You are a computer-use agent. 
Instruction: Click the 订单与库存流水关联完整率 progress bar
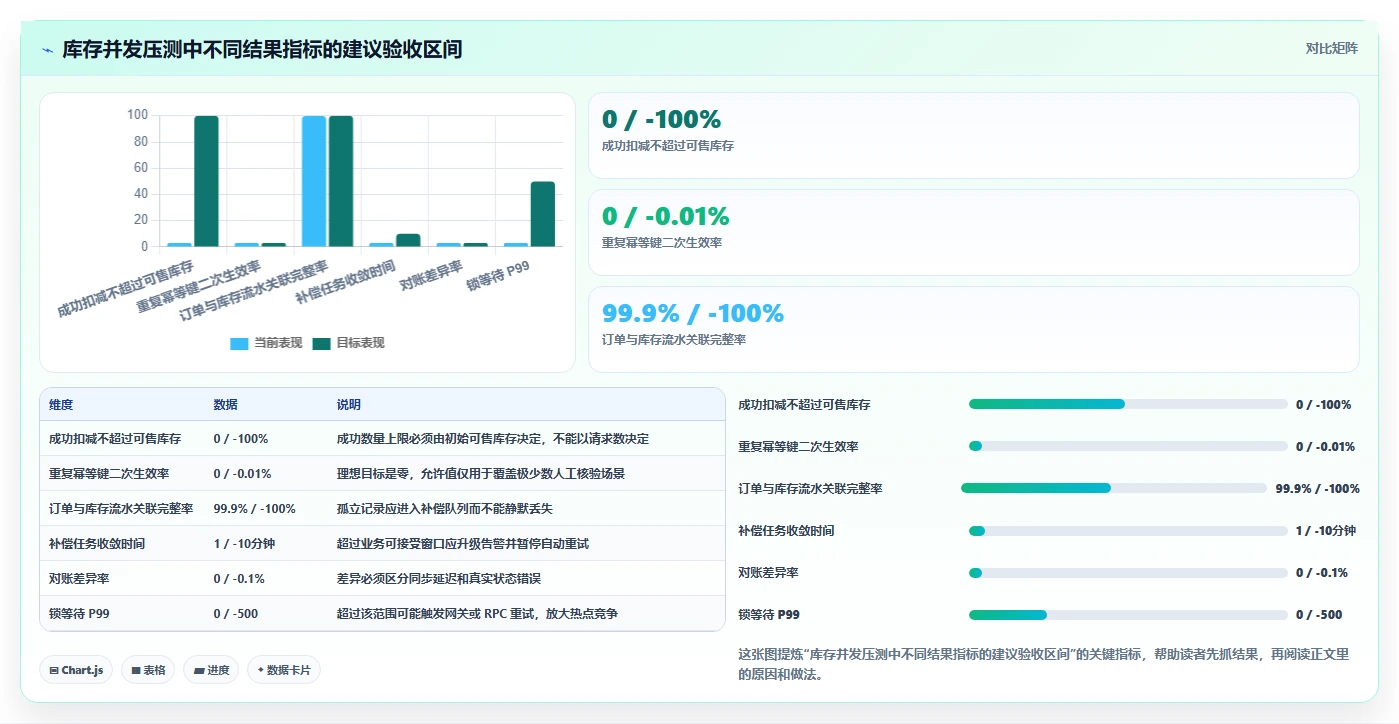(x=1114, y=488)
